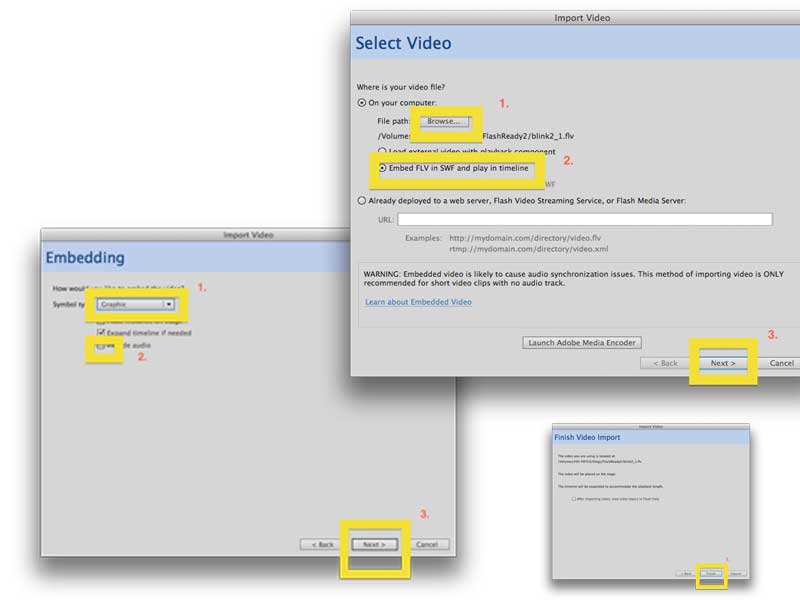The image size is (800, 600).
Task: Click the Browse... button for file path
Action: tap(444, 121)
